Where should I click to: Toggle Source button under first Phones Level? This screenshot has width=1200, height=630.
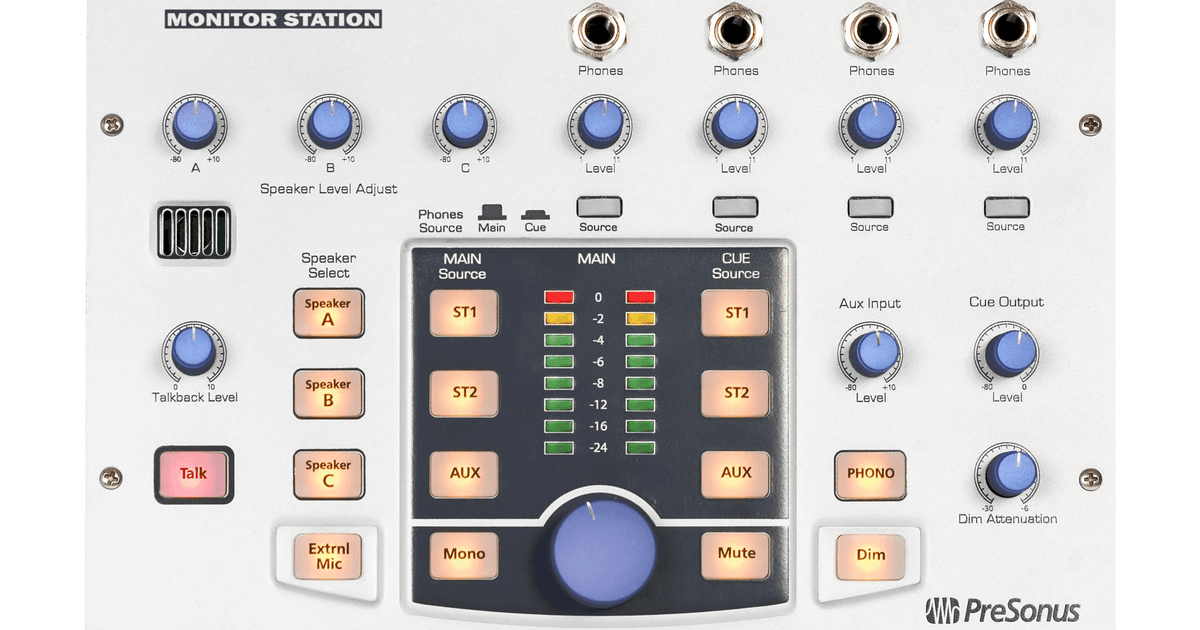pos(600,207)
